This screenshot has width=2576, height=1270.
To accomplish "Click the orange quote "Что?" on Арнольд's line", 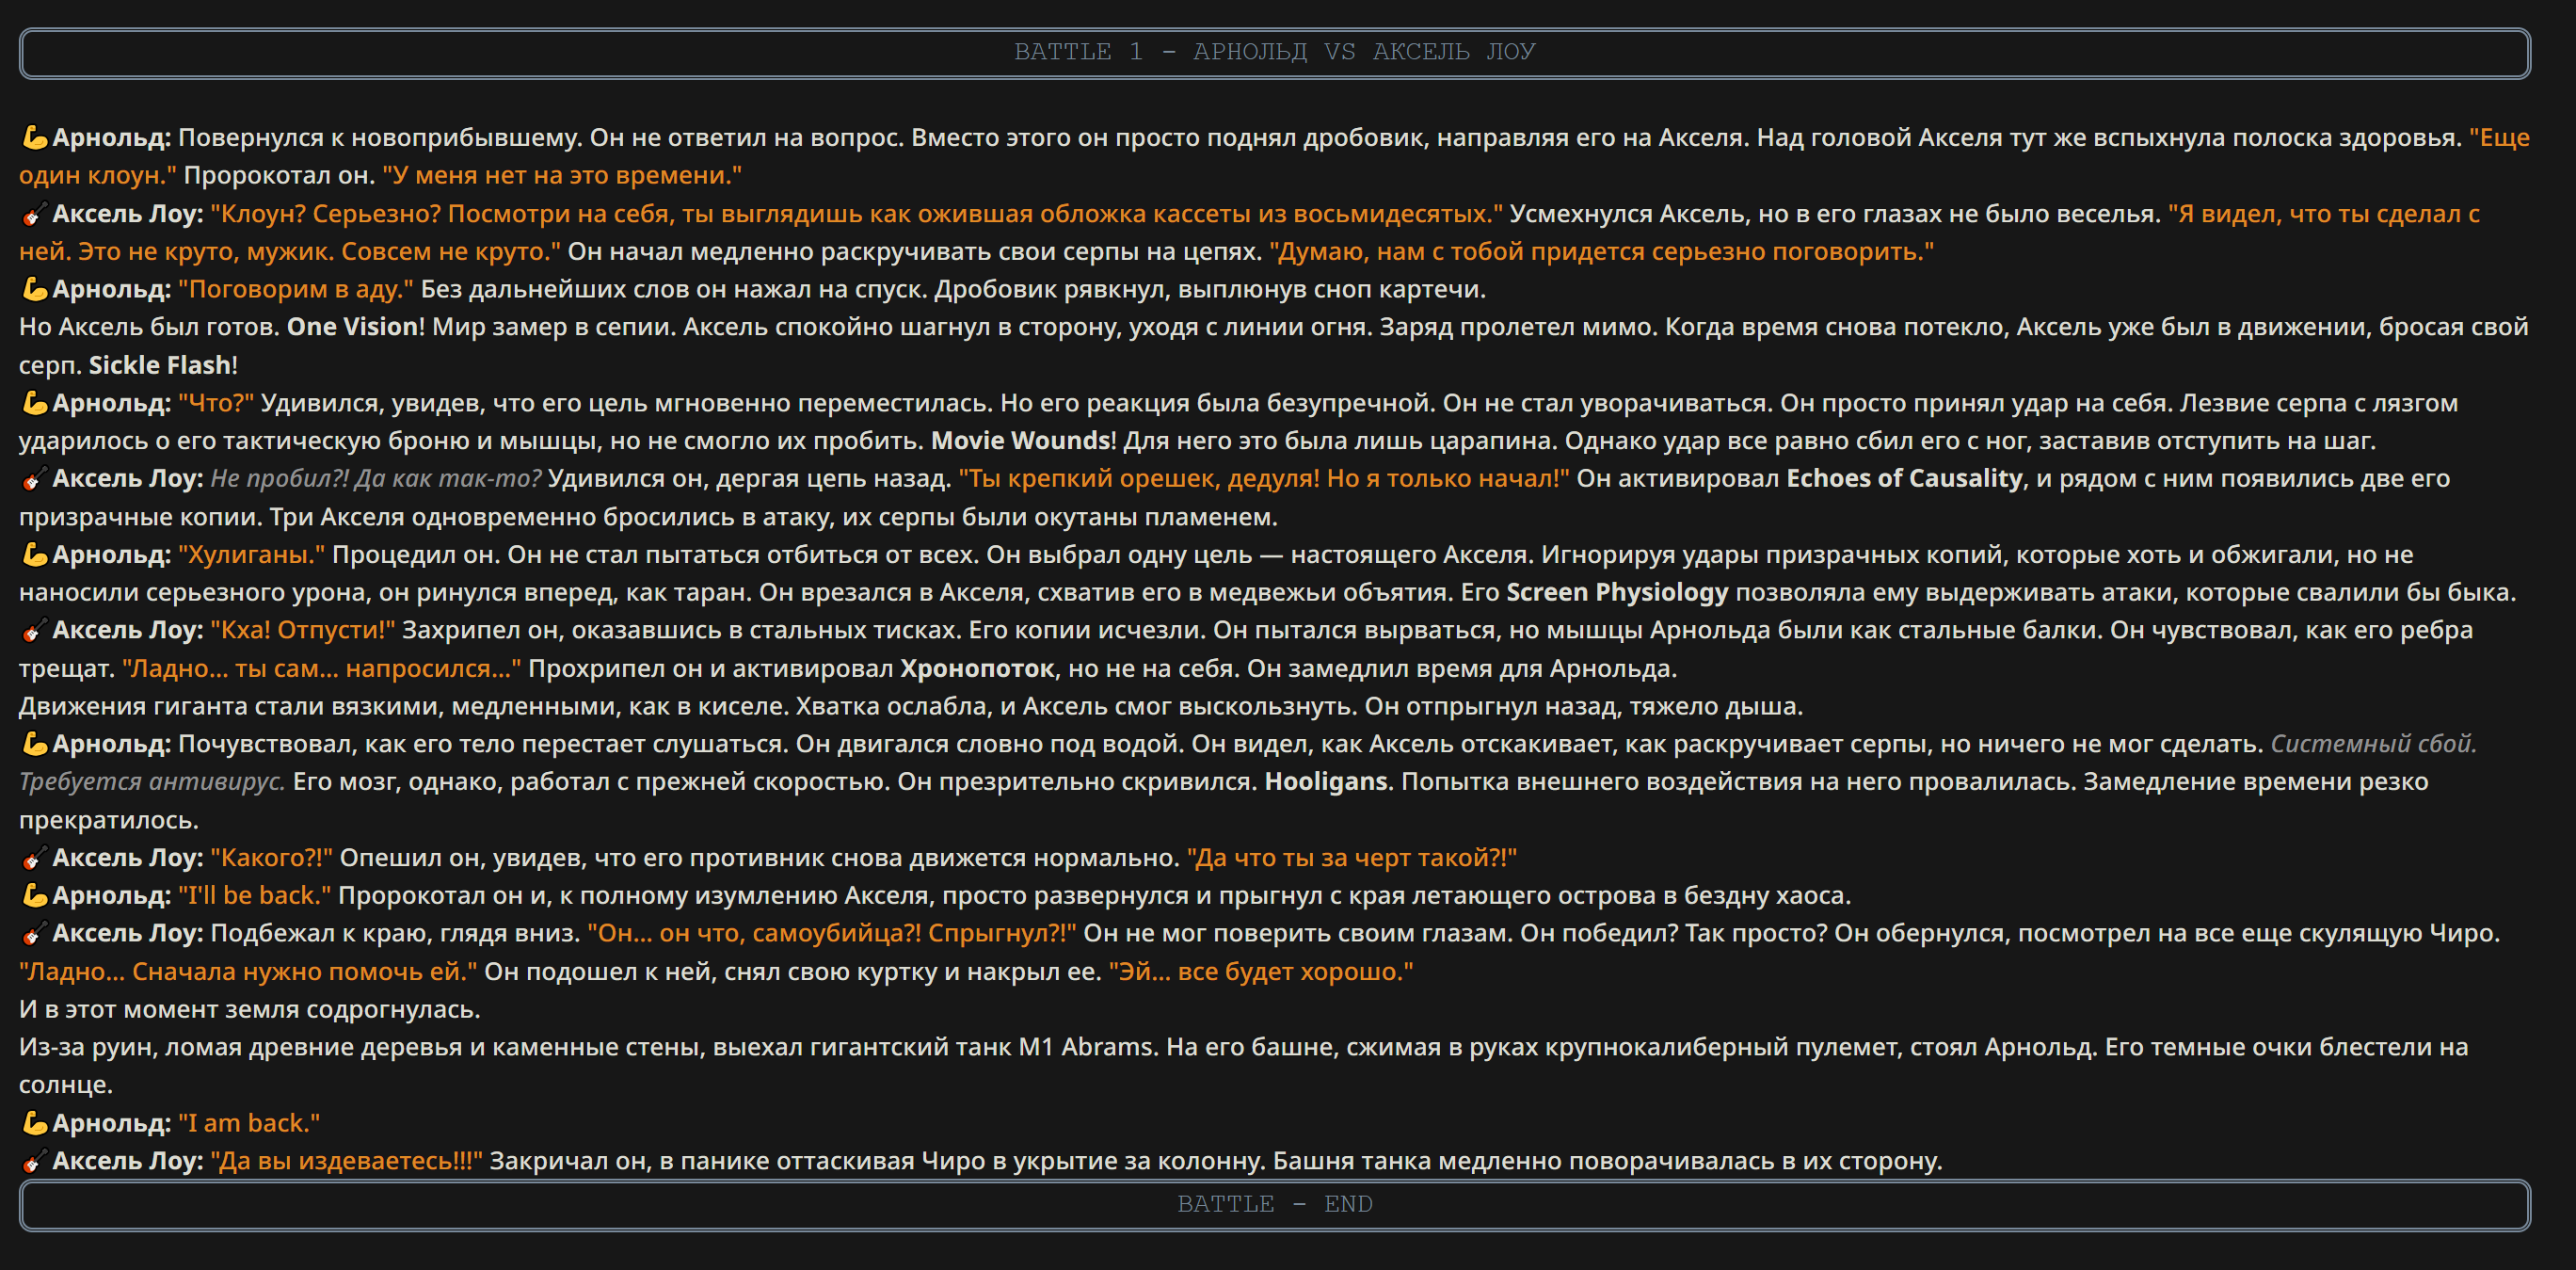I will pyautogui.click(x=216, y=403).
